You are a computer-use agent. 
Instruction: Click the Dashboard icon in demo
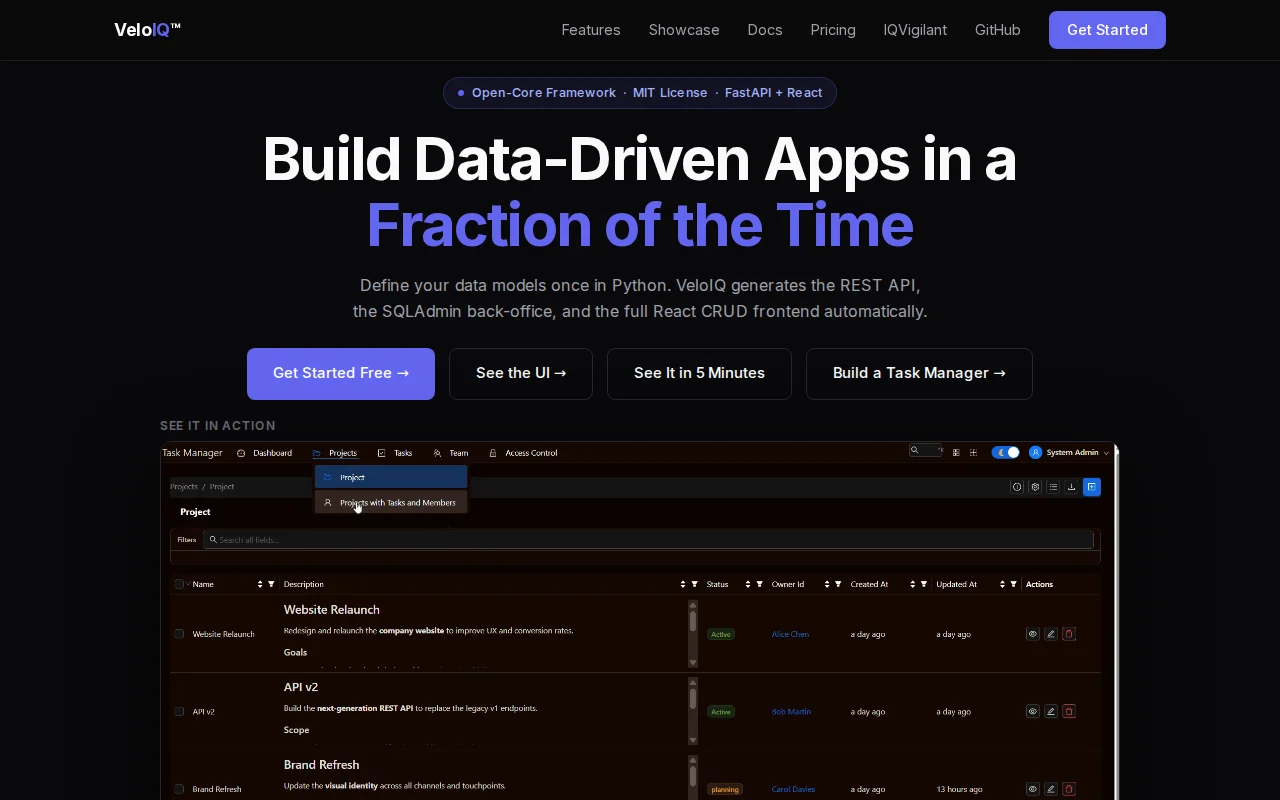click(x=241, y=453)
